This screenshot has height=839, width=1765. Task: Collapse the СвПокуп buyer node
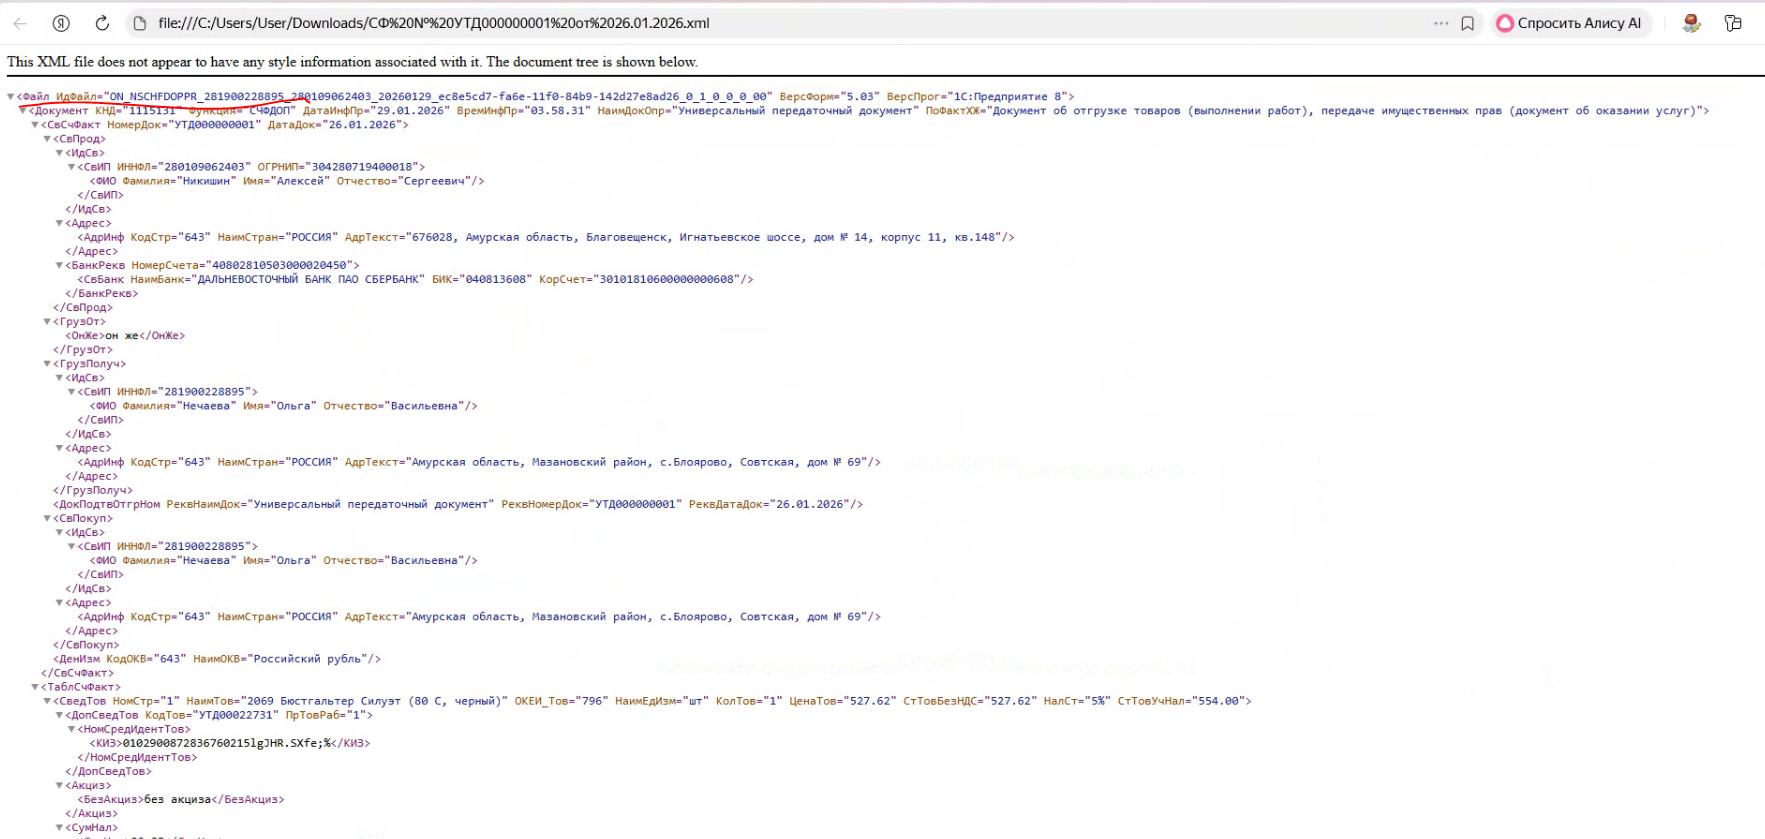click(47, 518)
